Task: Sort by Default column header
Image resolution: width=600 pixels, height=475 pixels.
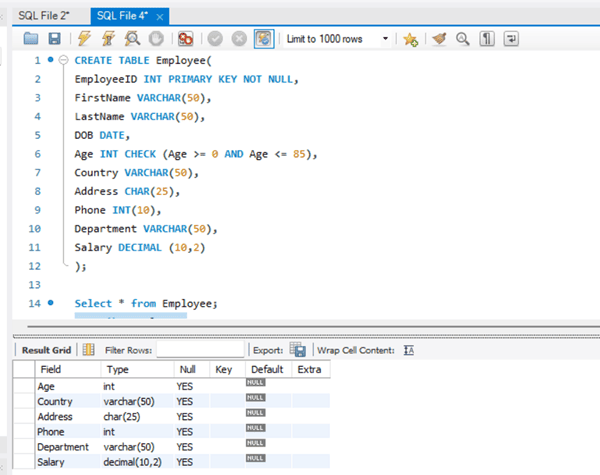Action: coord(269,369)
